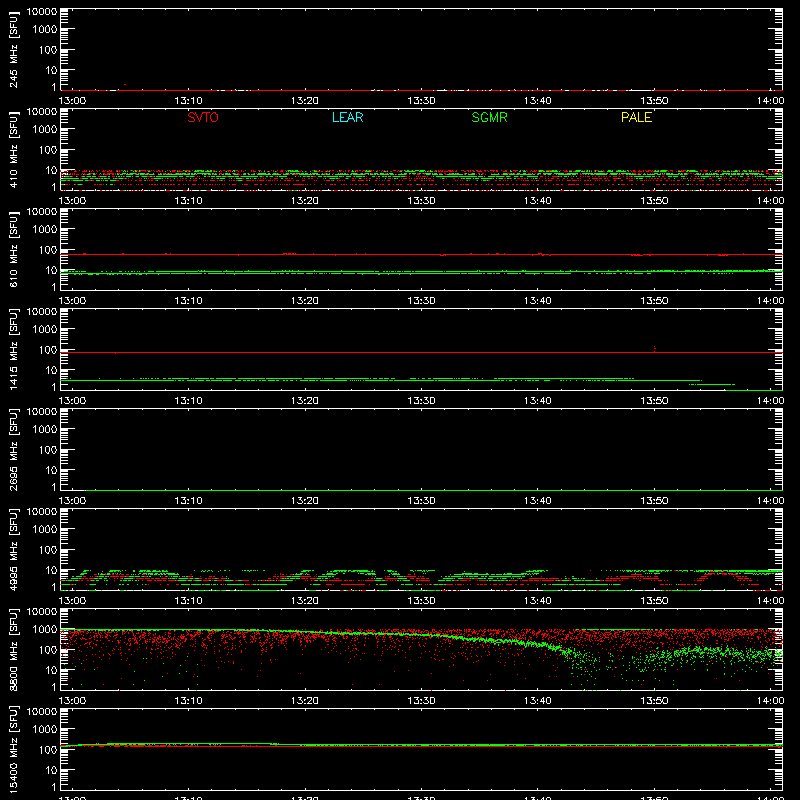Screen dimensions: 800x800
Task: Click 13:10 time label under 8800 MHz plot
Action: pyautogui.click(x=189, y=701)
